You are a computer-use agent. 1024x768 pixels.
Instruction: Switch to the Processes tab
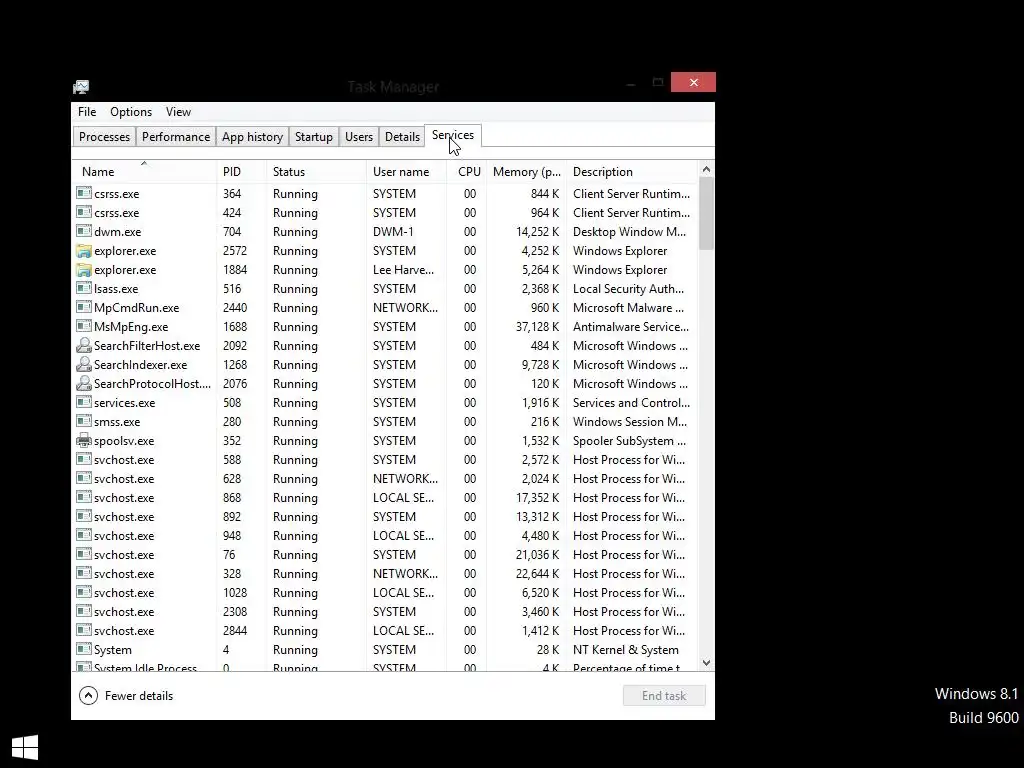(104, 136)
